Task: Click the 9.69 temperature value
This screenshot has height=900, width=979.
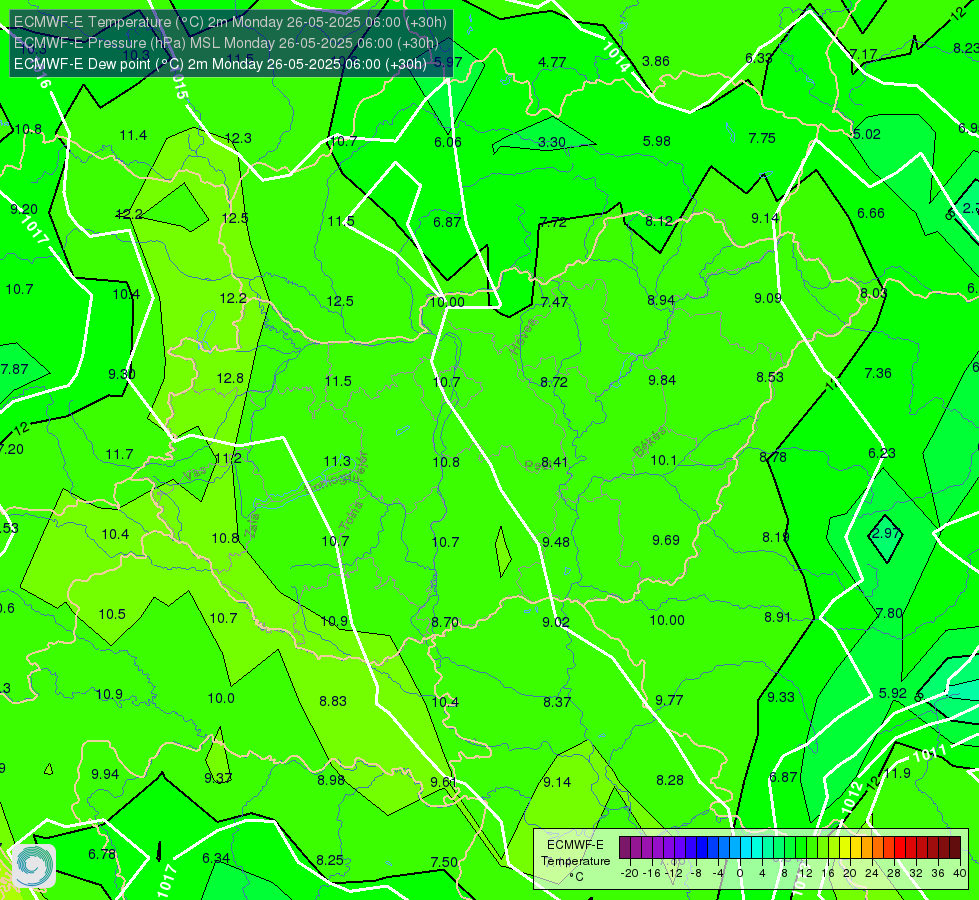Action: 666,540
